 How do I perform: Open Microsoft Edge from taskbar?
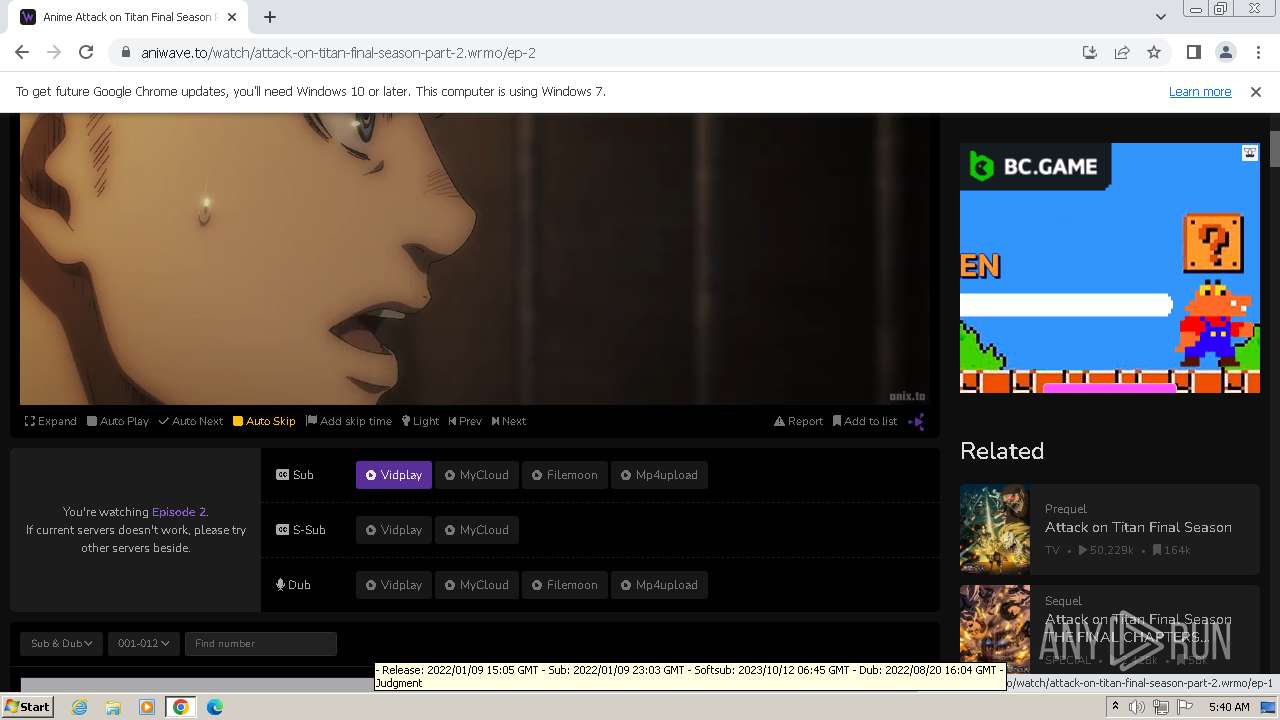click(215, 707)
